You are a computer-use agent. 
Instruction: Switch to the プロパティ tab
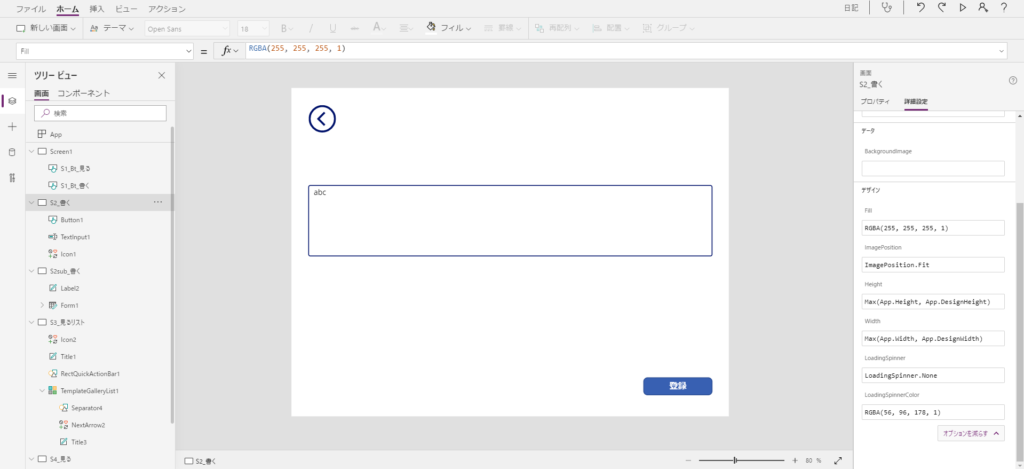coord(875,102)
